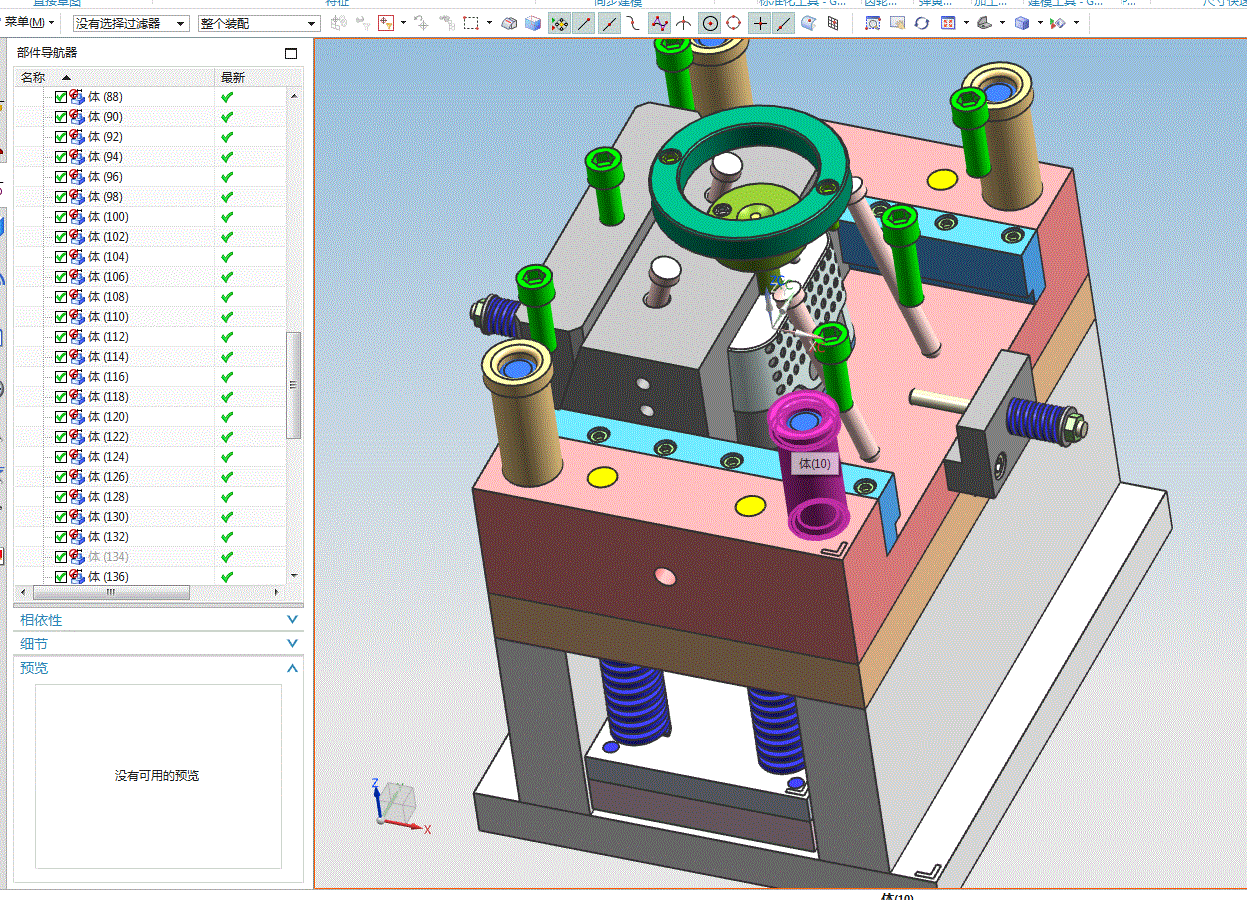Toggle the intersection snap point icon
The height and width of the screenshot is (900, 1247).
[x=685, y=23]
